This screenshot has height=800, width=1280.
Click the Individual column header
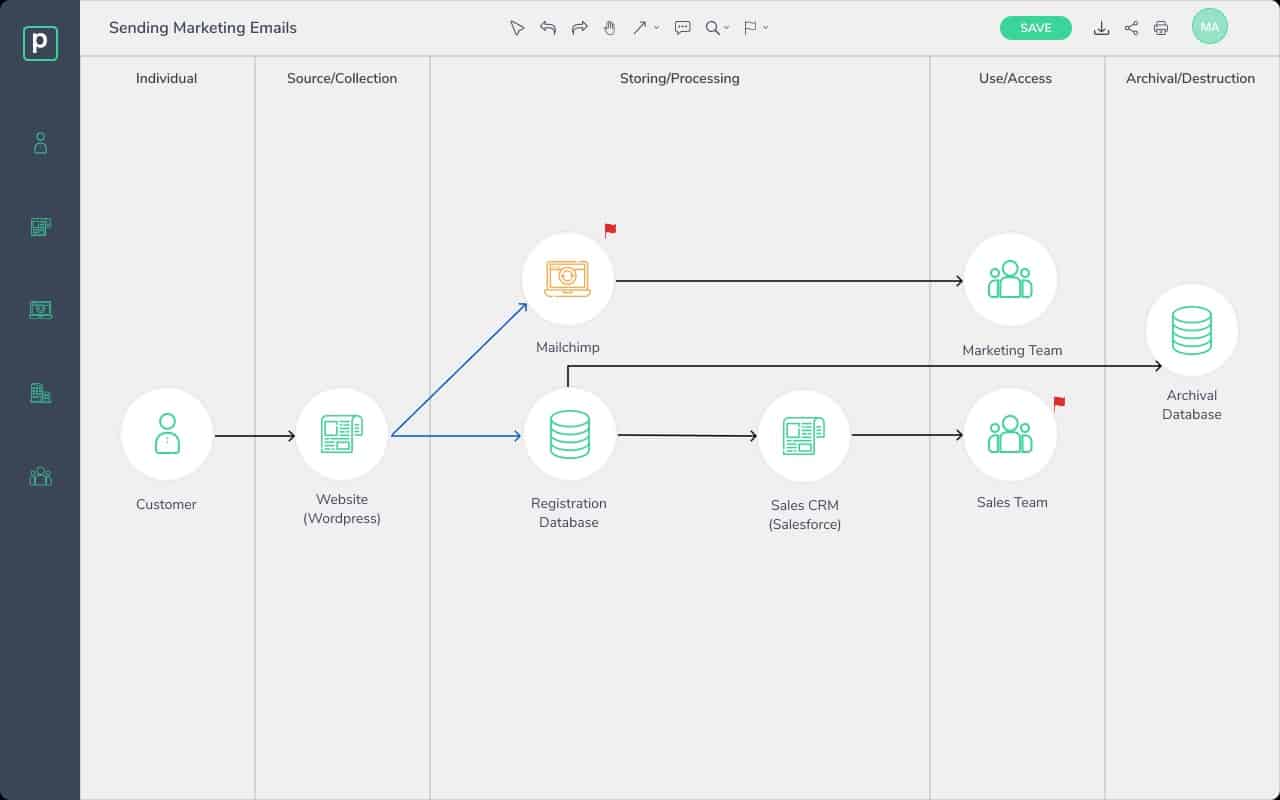click(167, 78)
